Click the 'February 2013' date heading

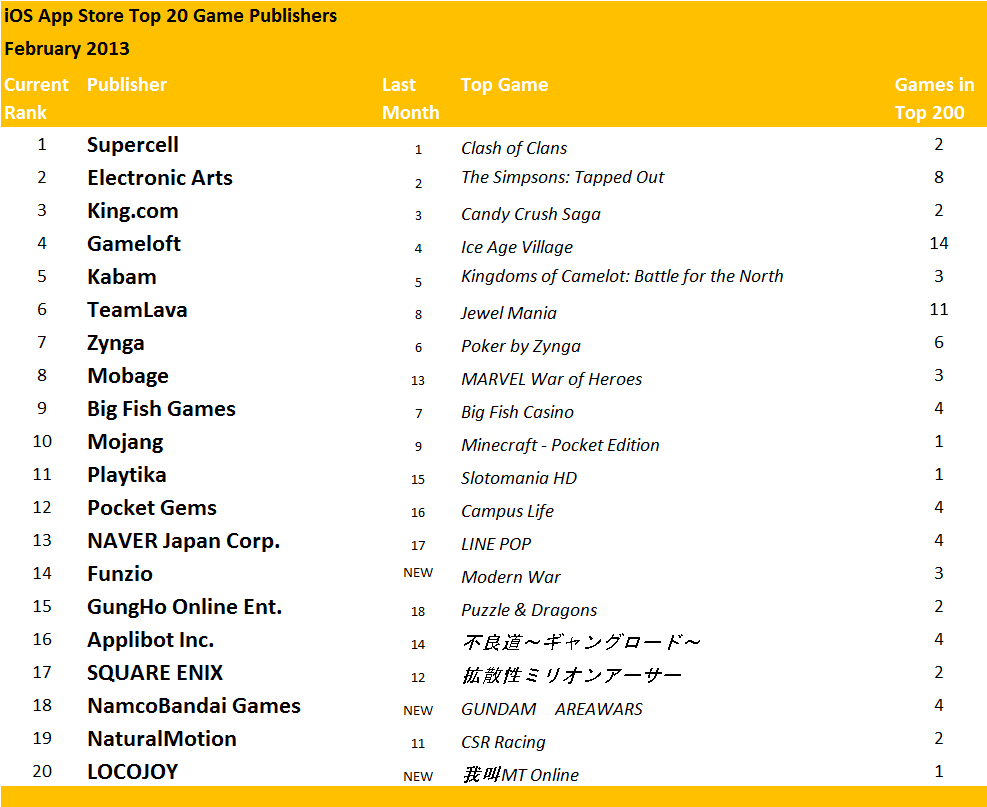point(67,48)
